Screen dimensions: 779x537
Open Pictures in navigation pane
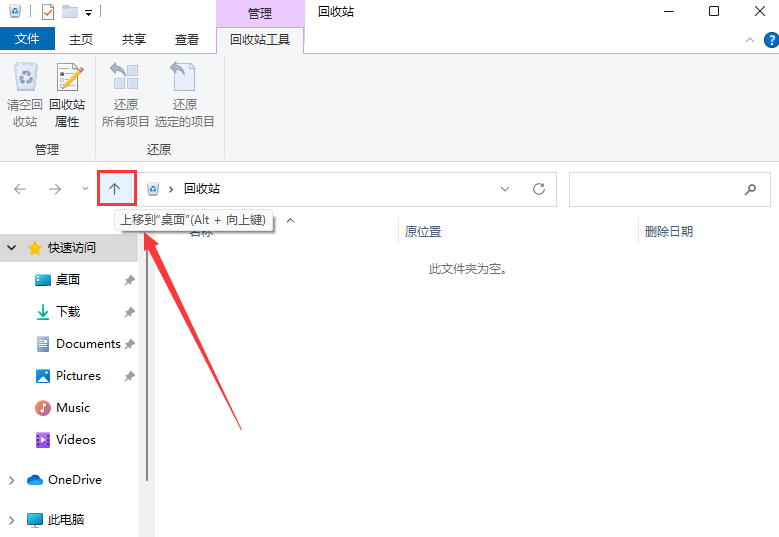point(78,376)
